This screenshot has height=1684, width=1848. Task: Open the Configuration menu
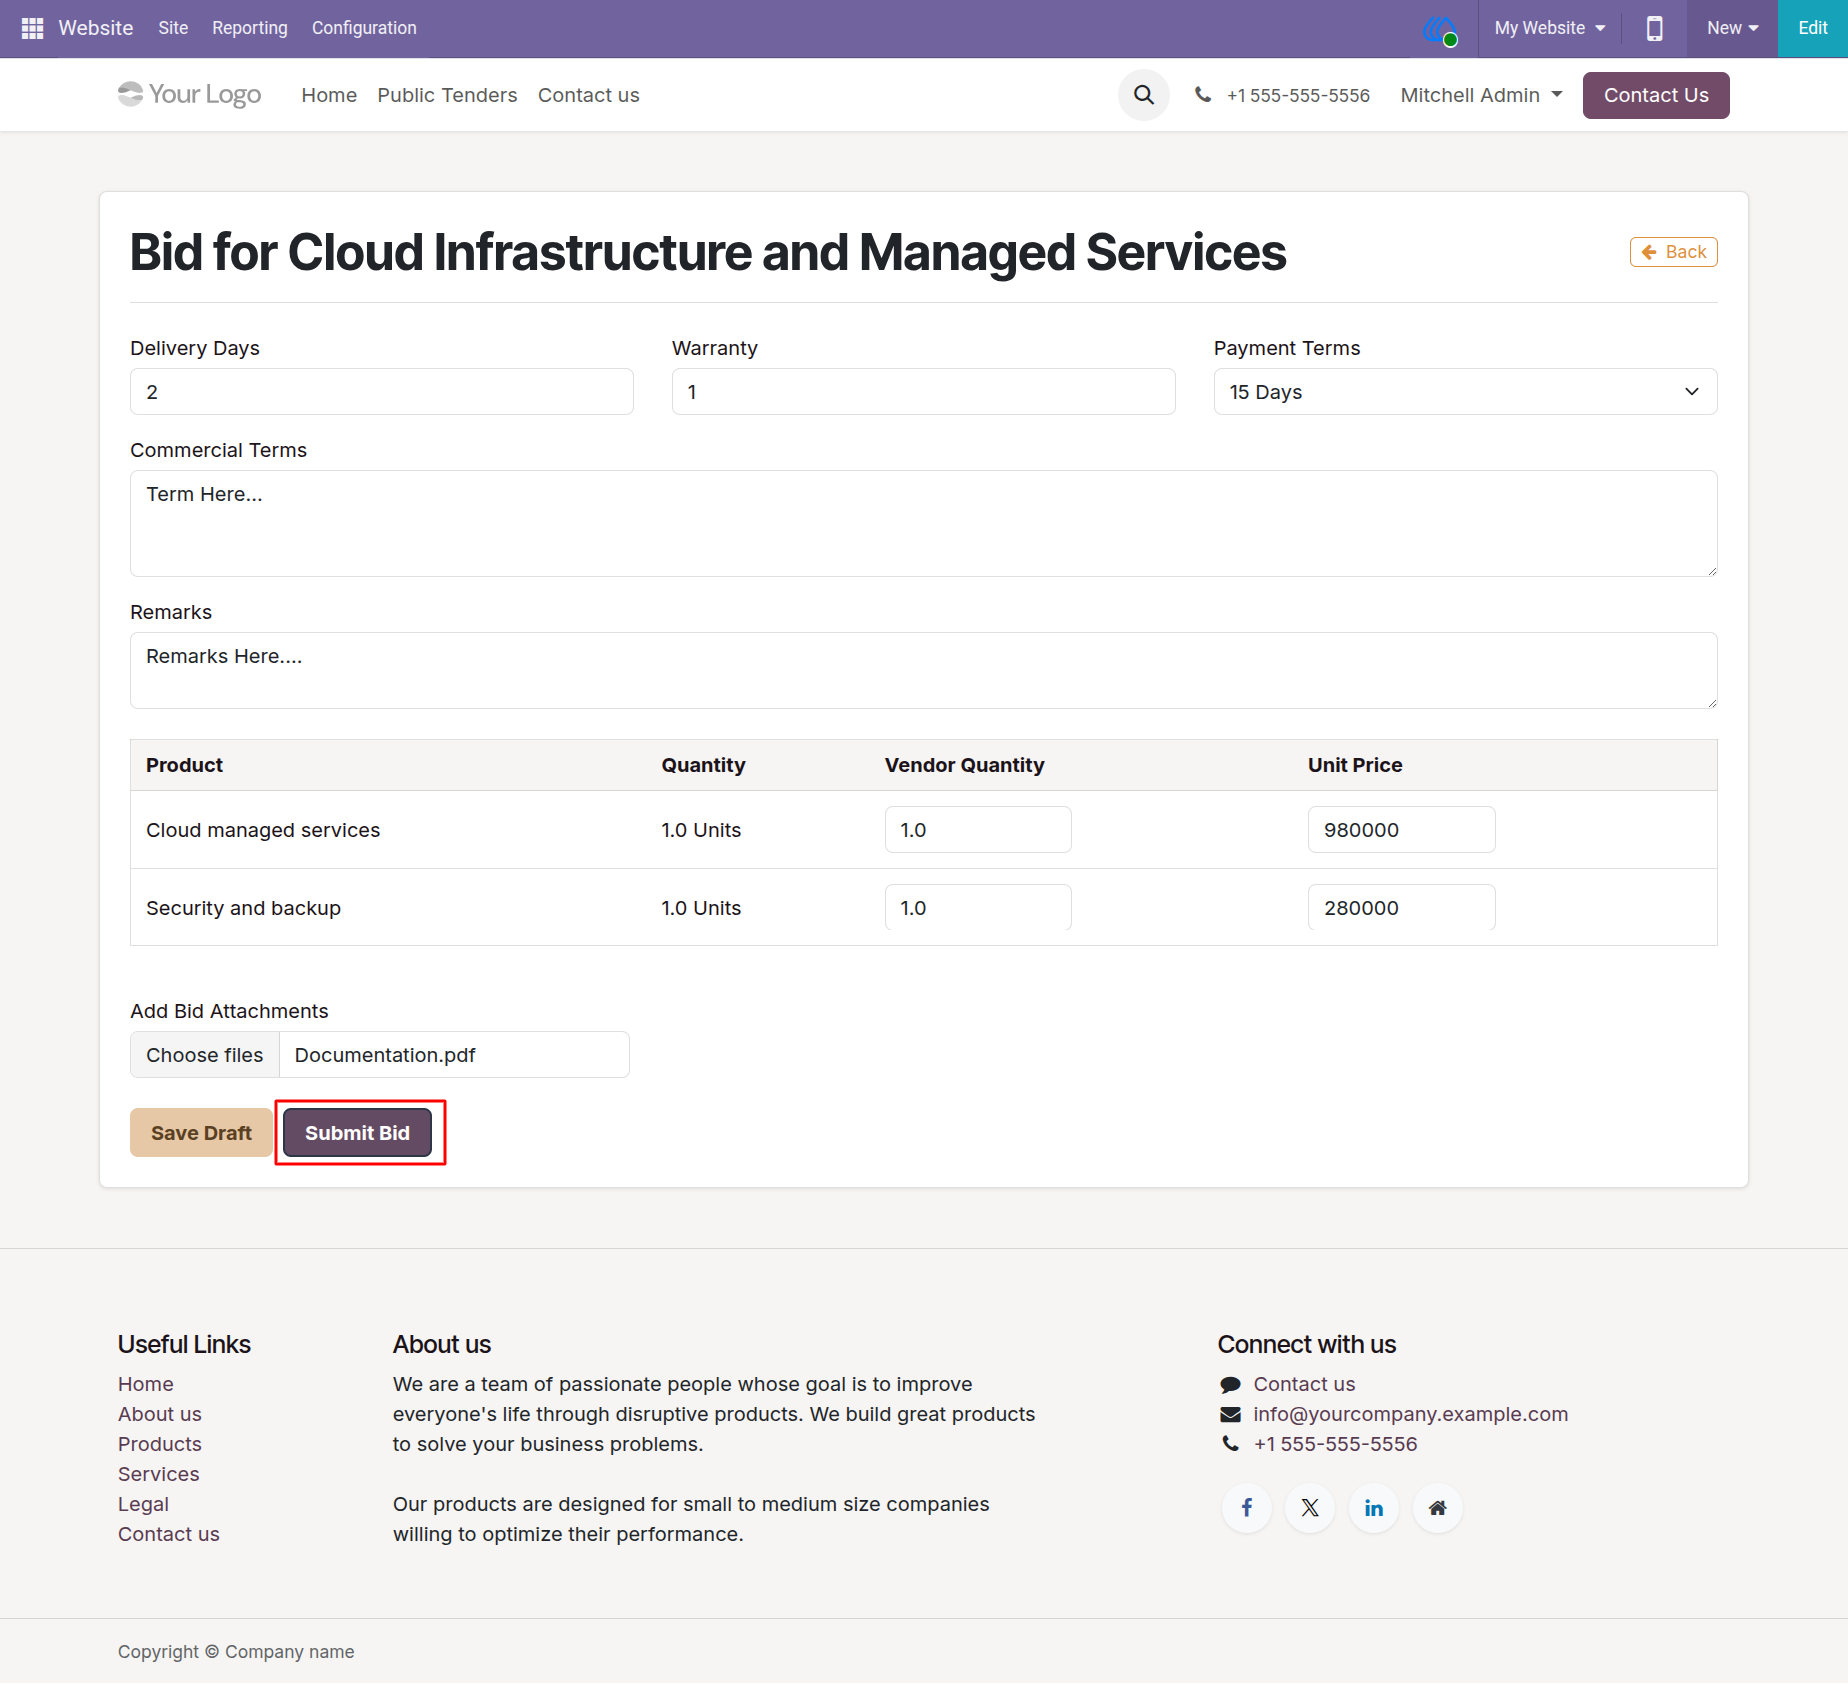pos(364,28)
